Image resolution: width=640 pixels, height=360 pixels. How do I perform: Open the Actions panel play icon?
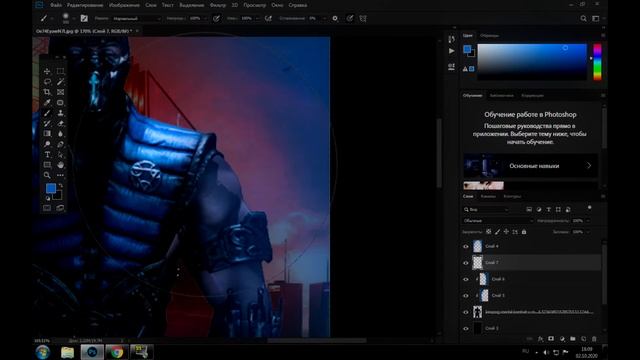451,51
